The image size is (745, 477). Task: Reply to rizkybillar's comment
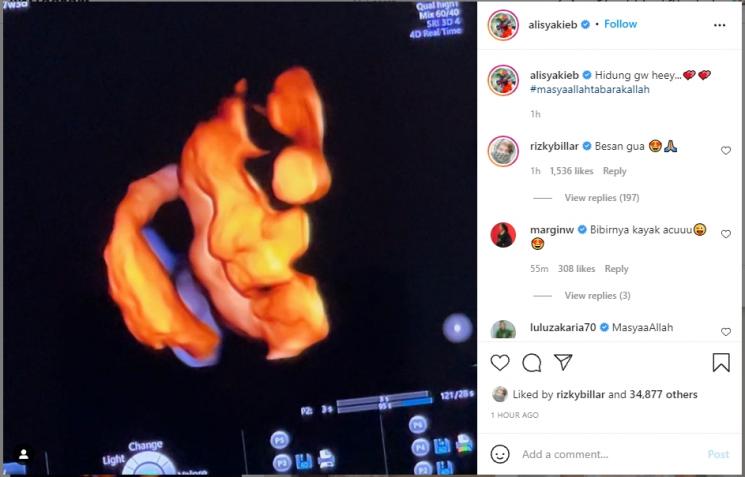614,171
